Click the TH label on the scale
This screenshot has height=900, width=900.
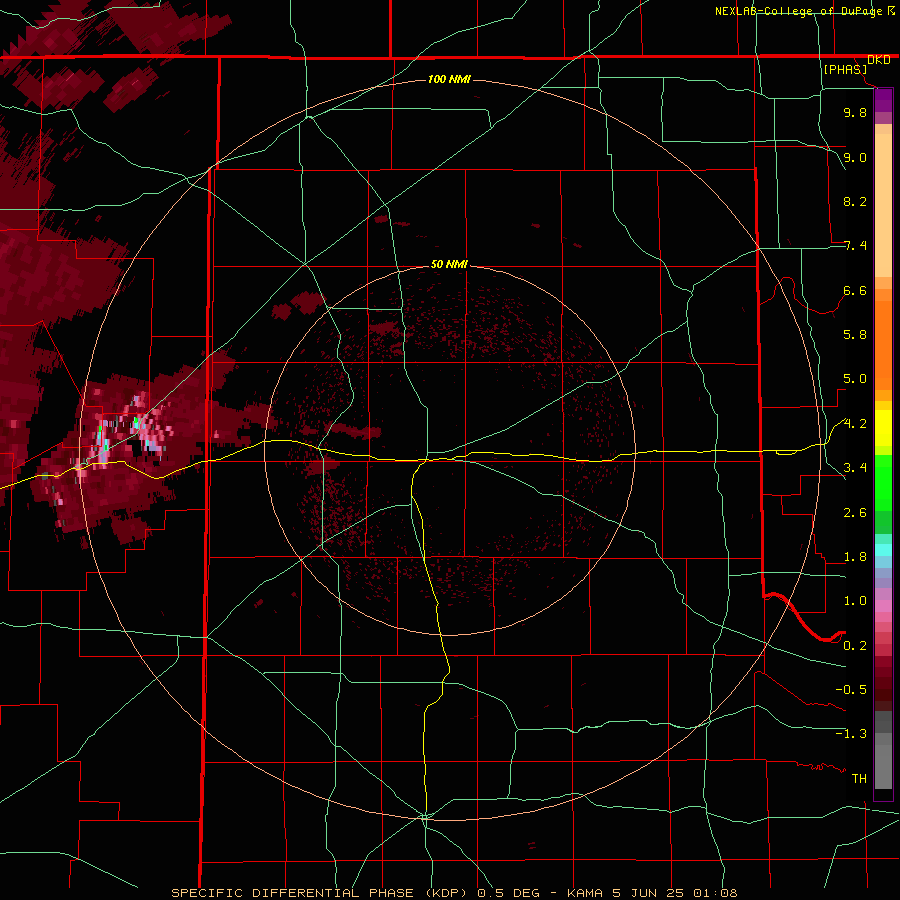[x=859, y=779]
